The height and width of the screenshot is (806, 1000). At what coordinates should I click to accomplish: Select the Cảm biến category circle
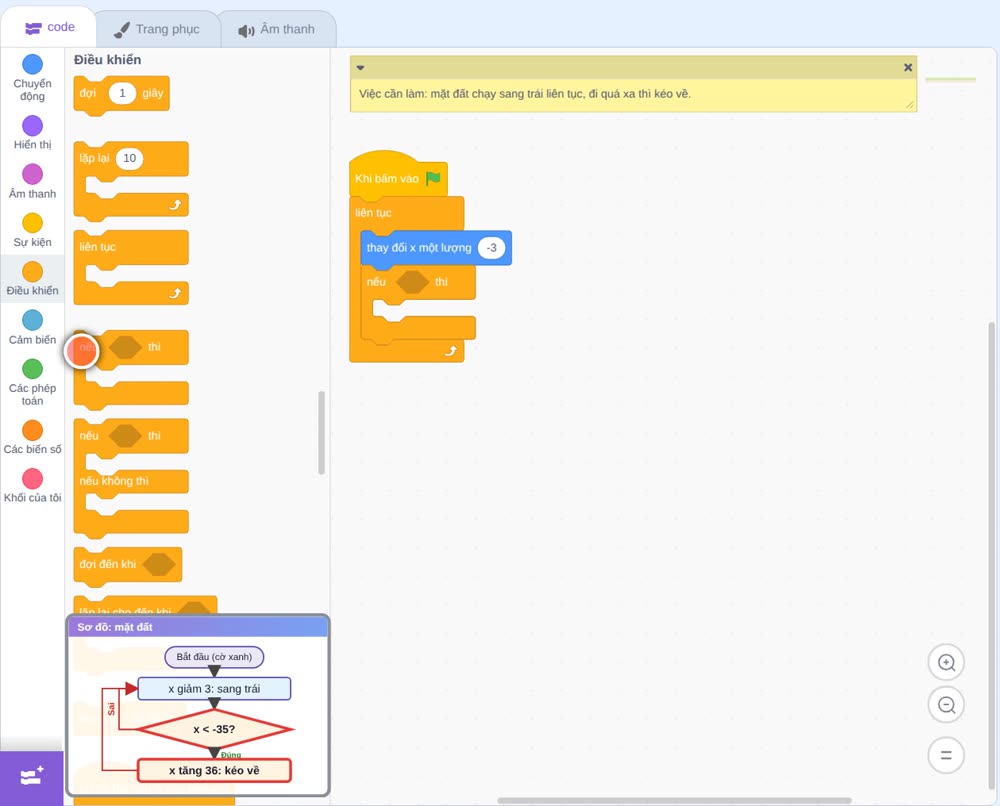[33, 320]
